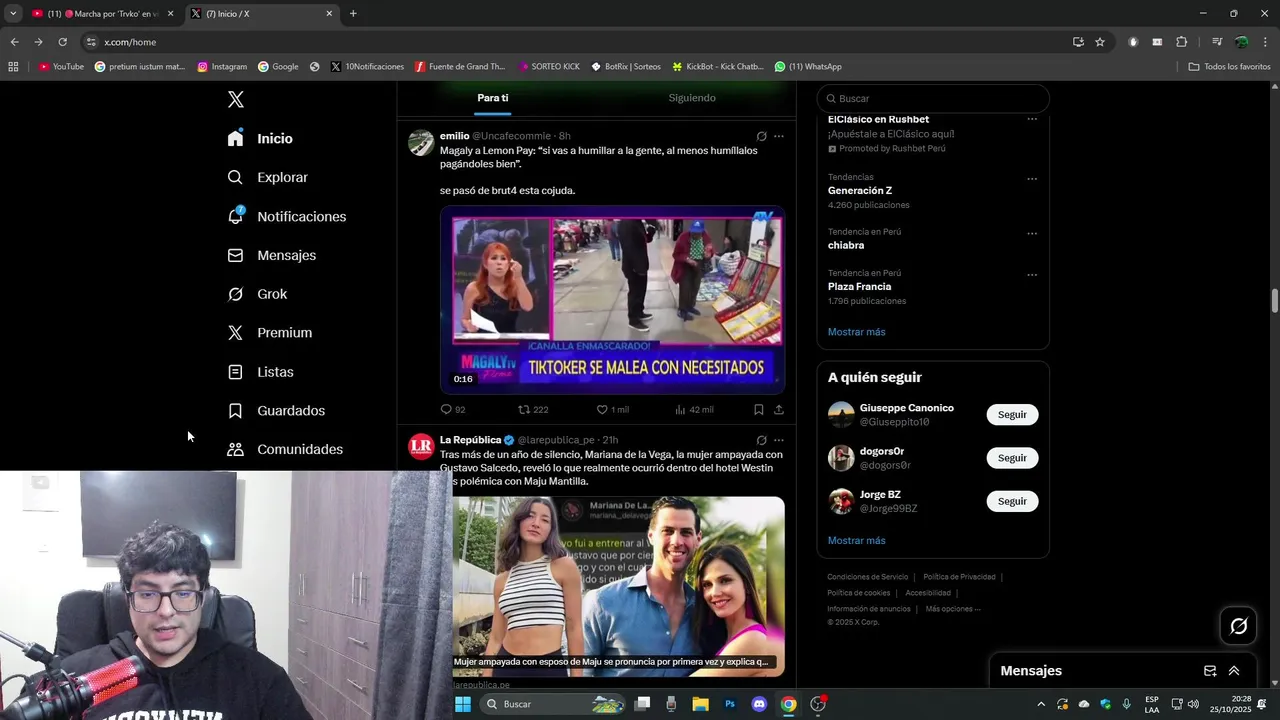Open Más opciones footer dropdown
Screen dimensions: 1280x720
[953, 609]
